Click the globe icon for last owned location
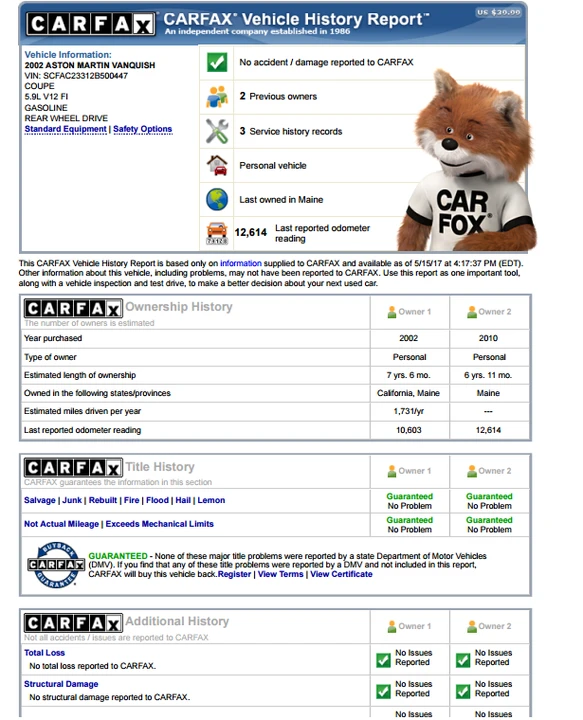583x720 pixels. [x=217, y=199]
